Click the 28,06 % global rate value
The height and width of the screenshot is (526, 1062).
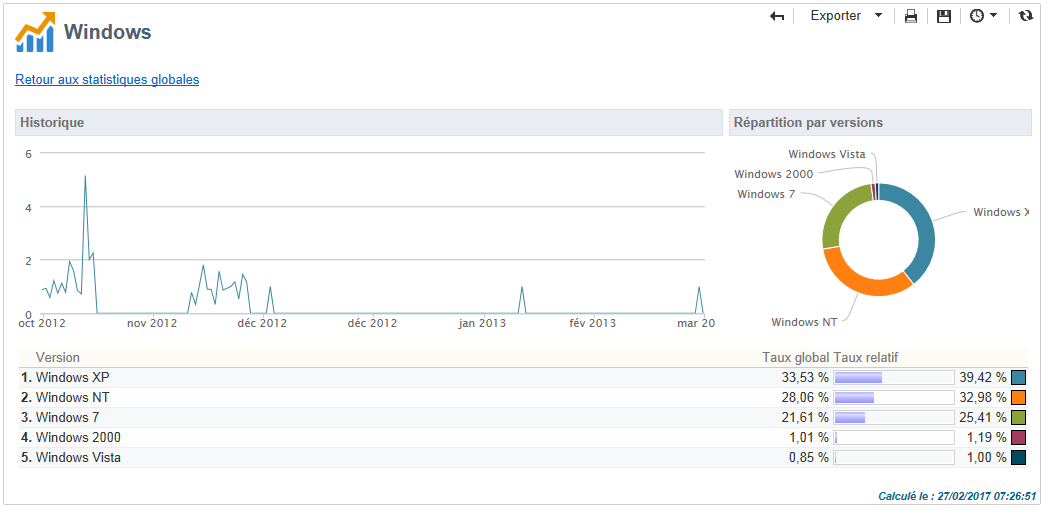(803, 397)
